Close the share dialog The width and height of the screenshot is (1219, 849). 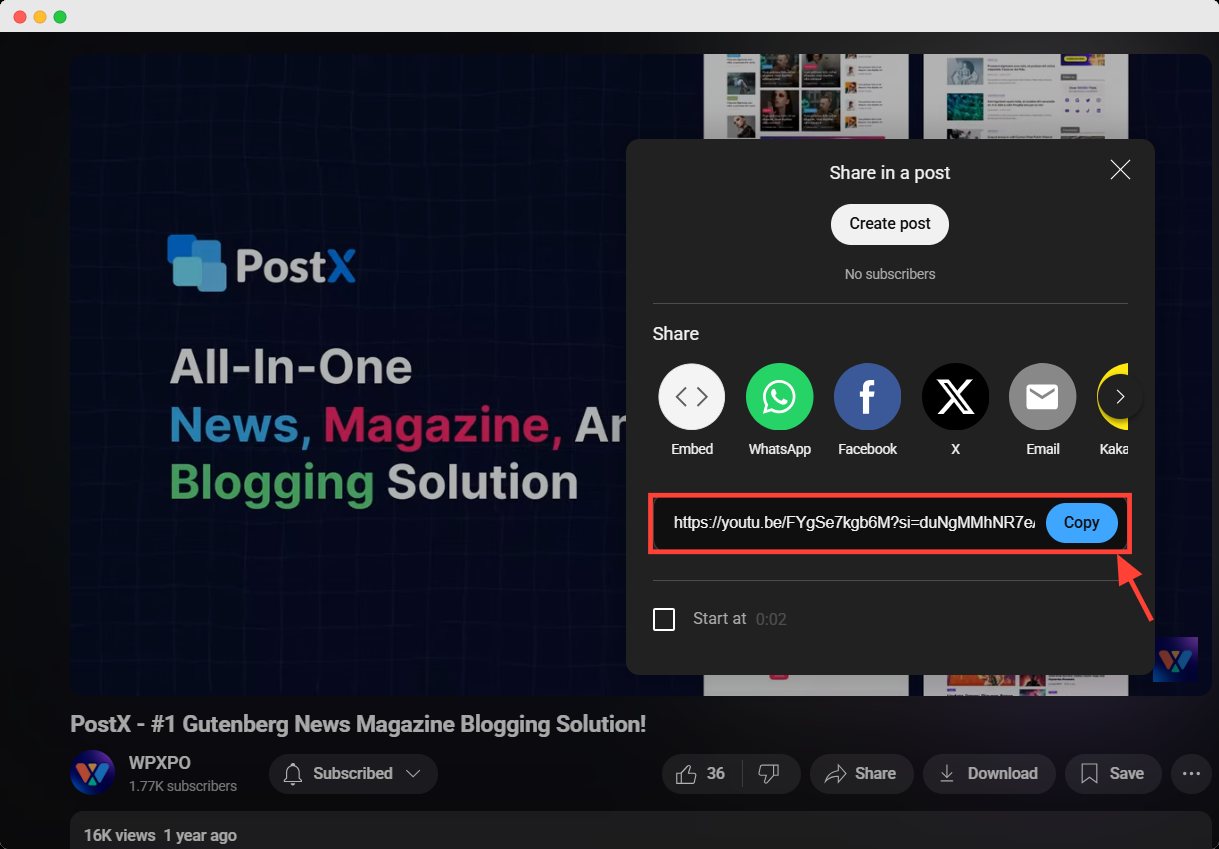1120,170
